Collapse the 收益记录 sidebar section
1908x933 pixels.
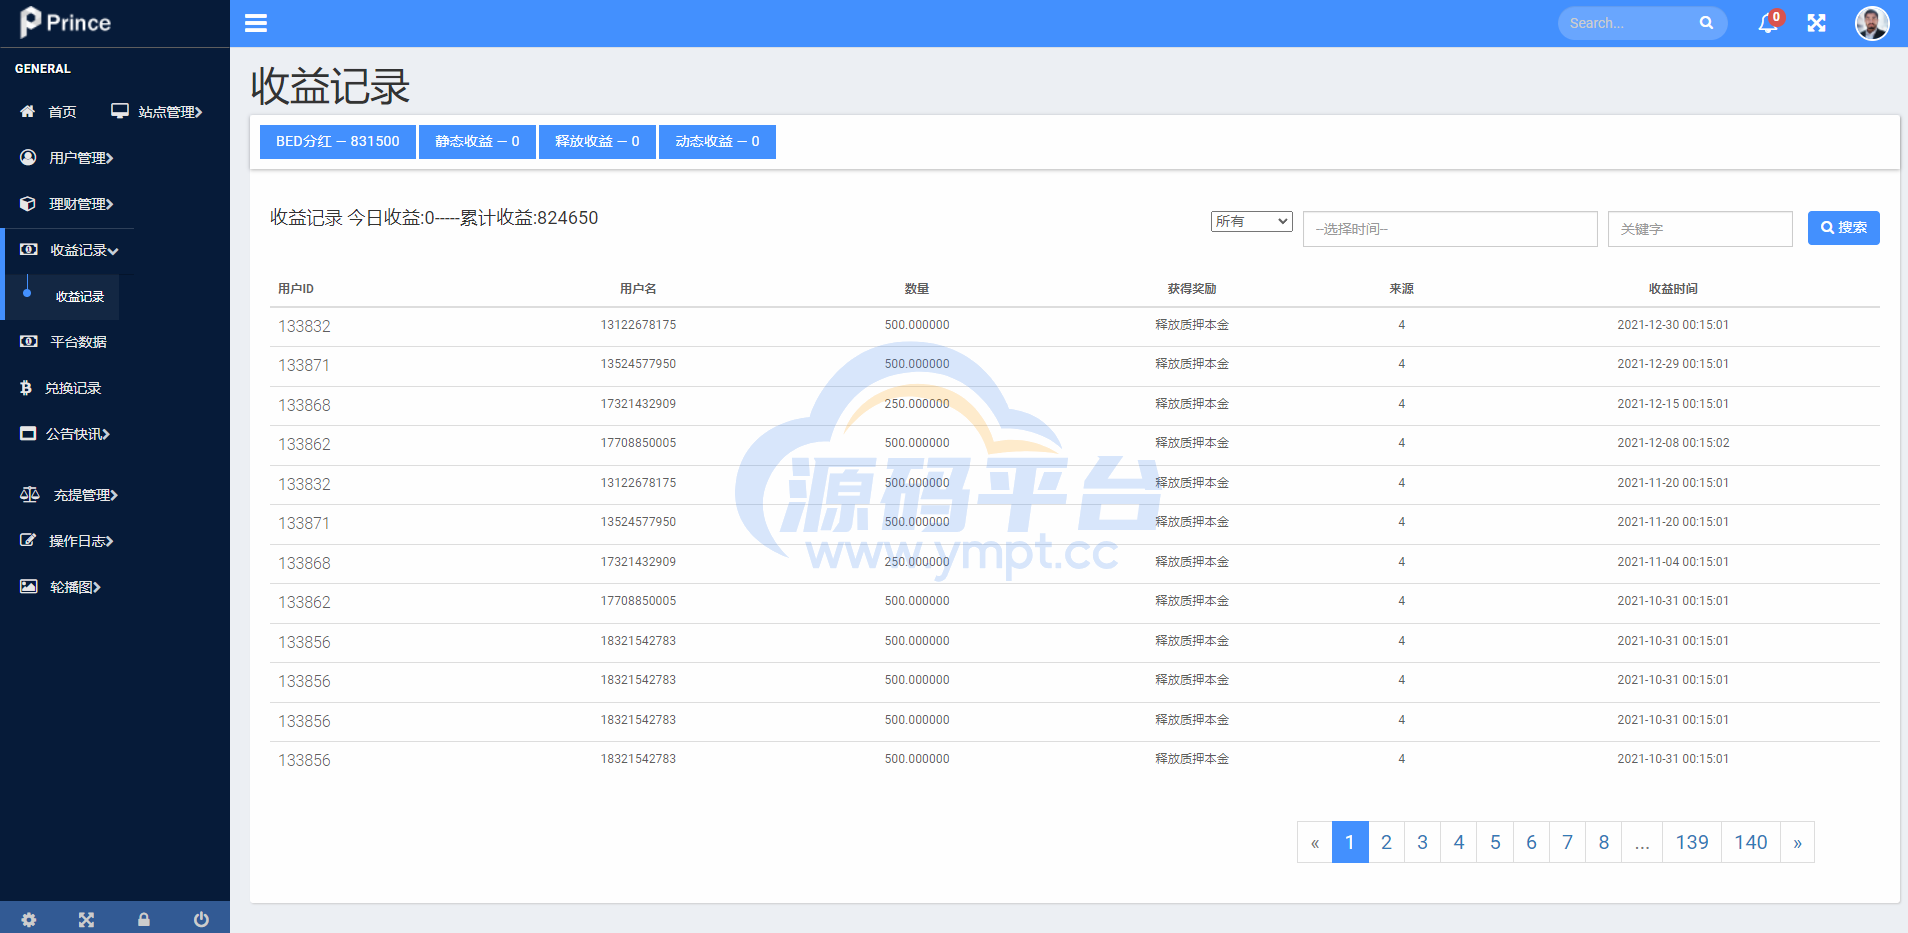84,250
